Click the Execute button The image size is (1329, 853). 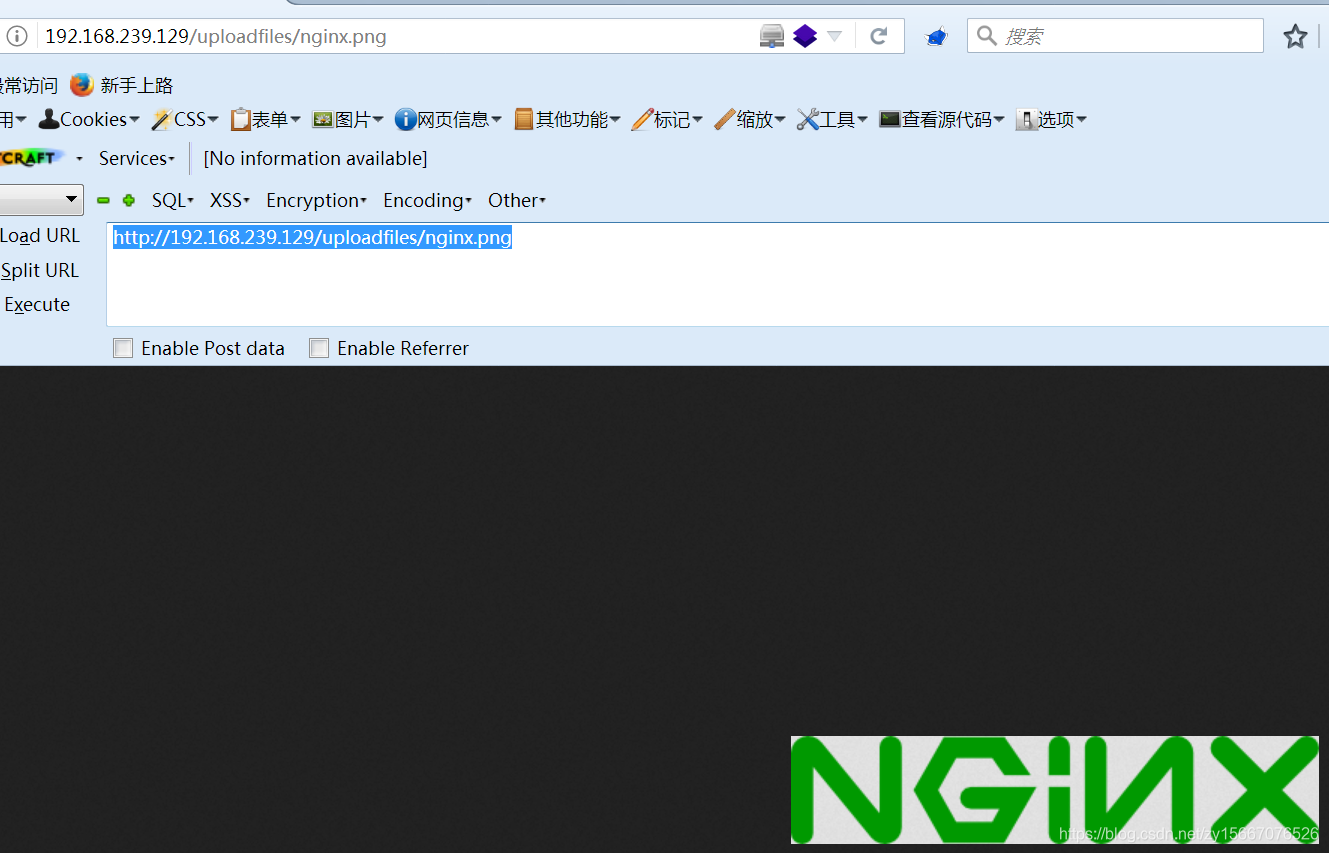coord(37,304)
